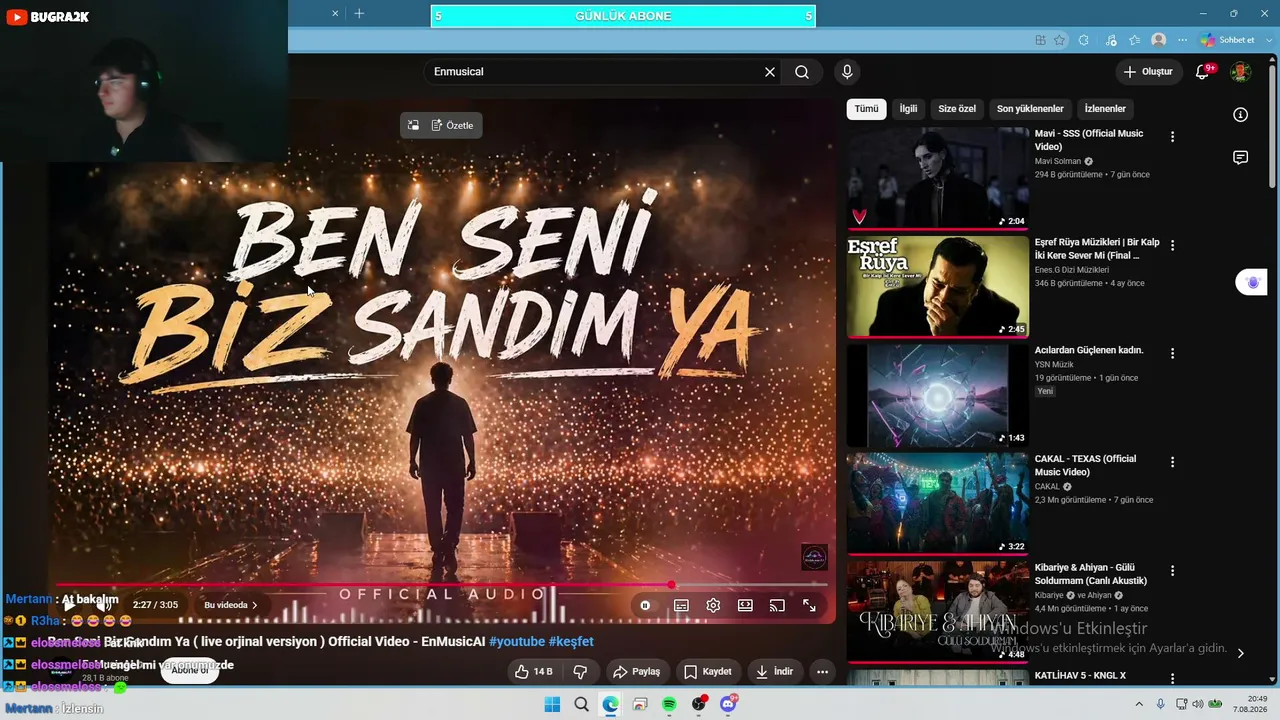Expand the right sidebar chevron arrow
The width and height of the screenshot is (1280, 720).
[1240, 653]
